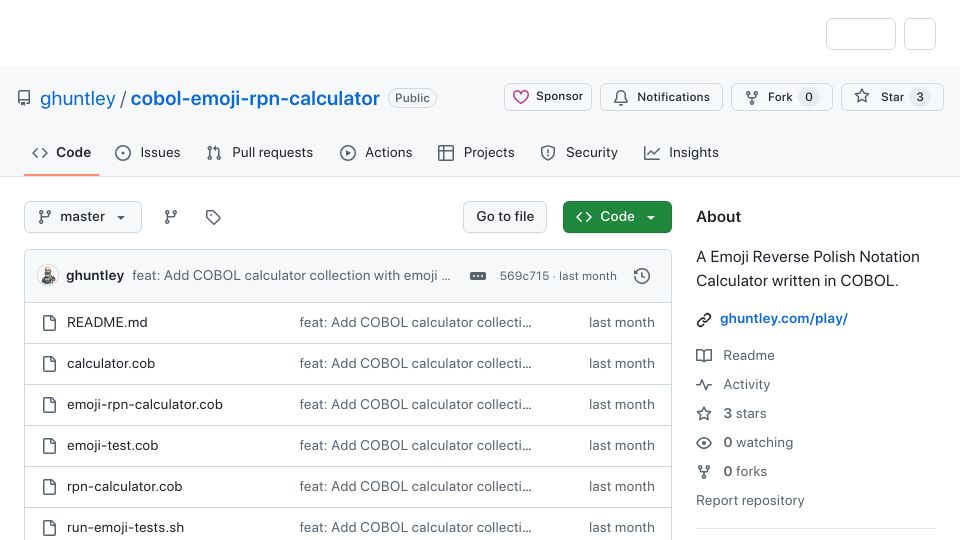Click the empty button at top right

pos(861,34)
